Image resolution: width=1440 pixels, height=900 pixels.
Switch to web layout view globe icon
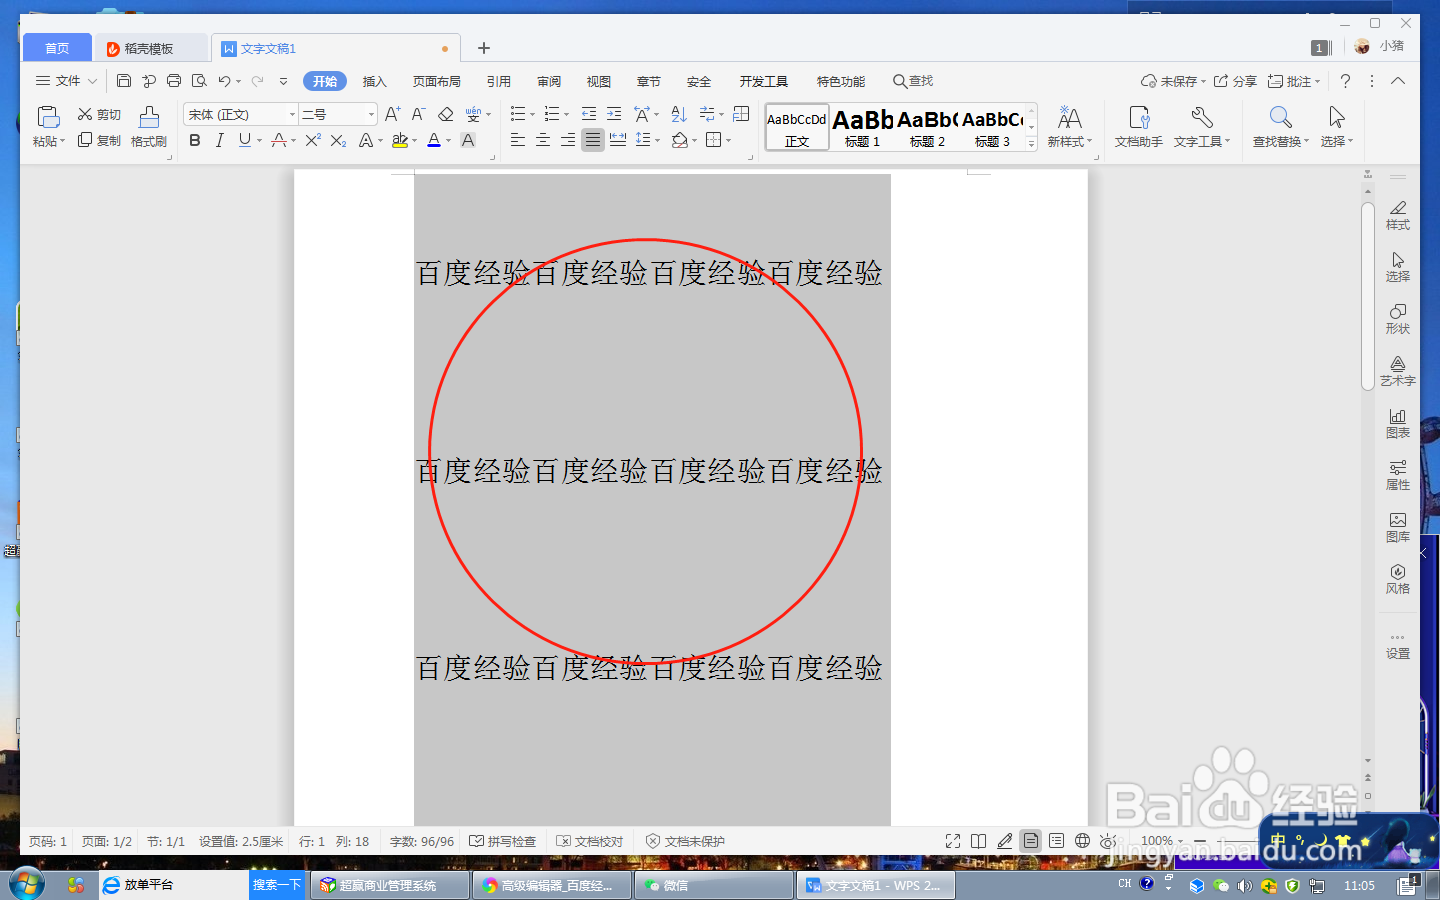coord(1082,841)
